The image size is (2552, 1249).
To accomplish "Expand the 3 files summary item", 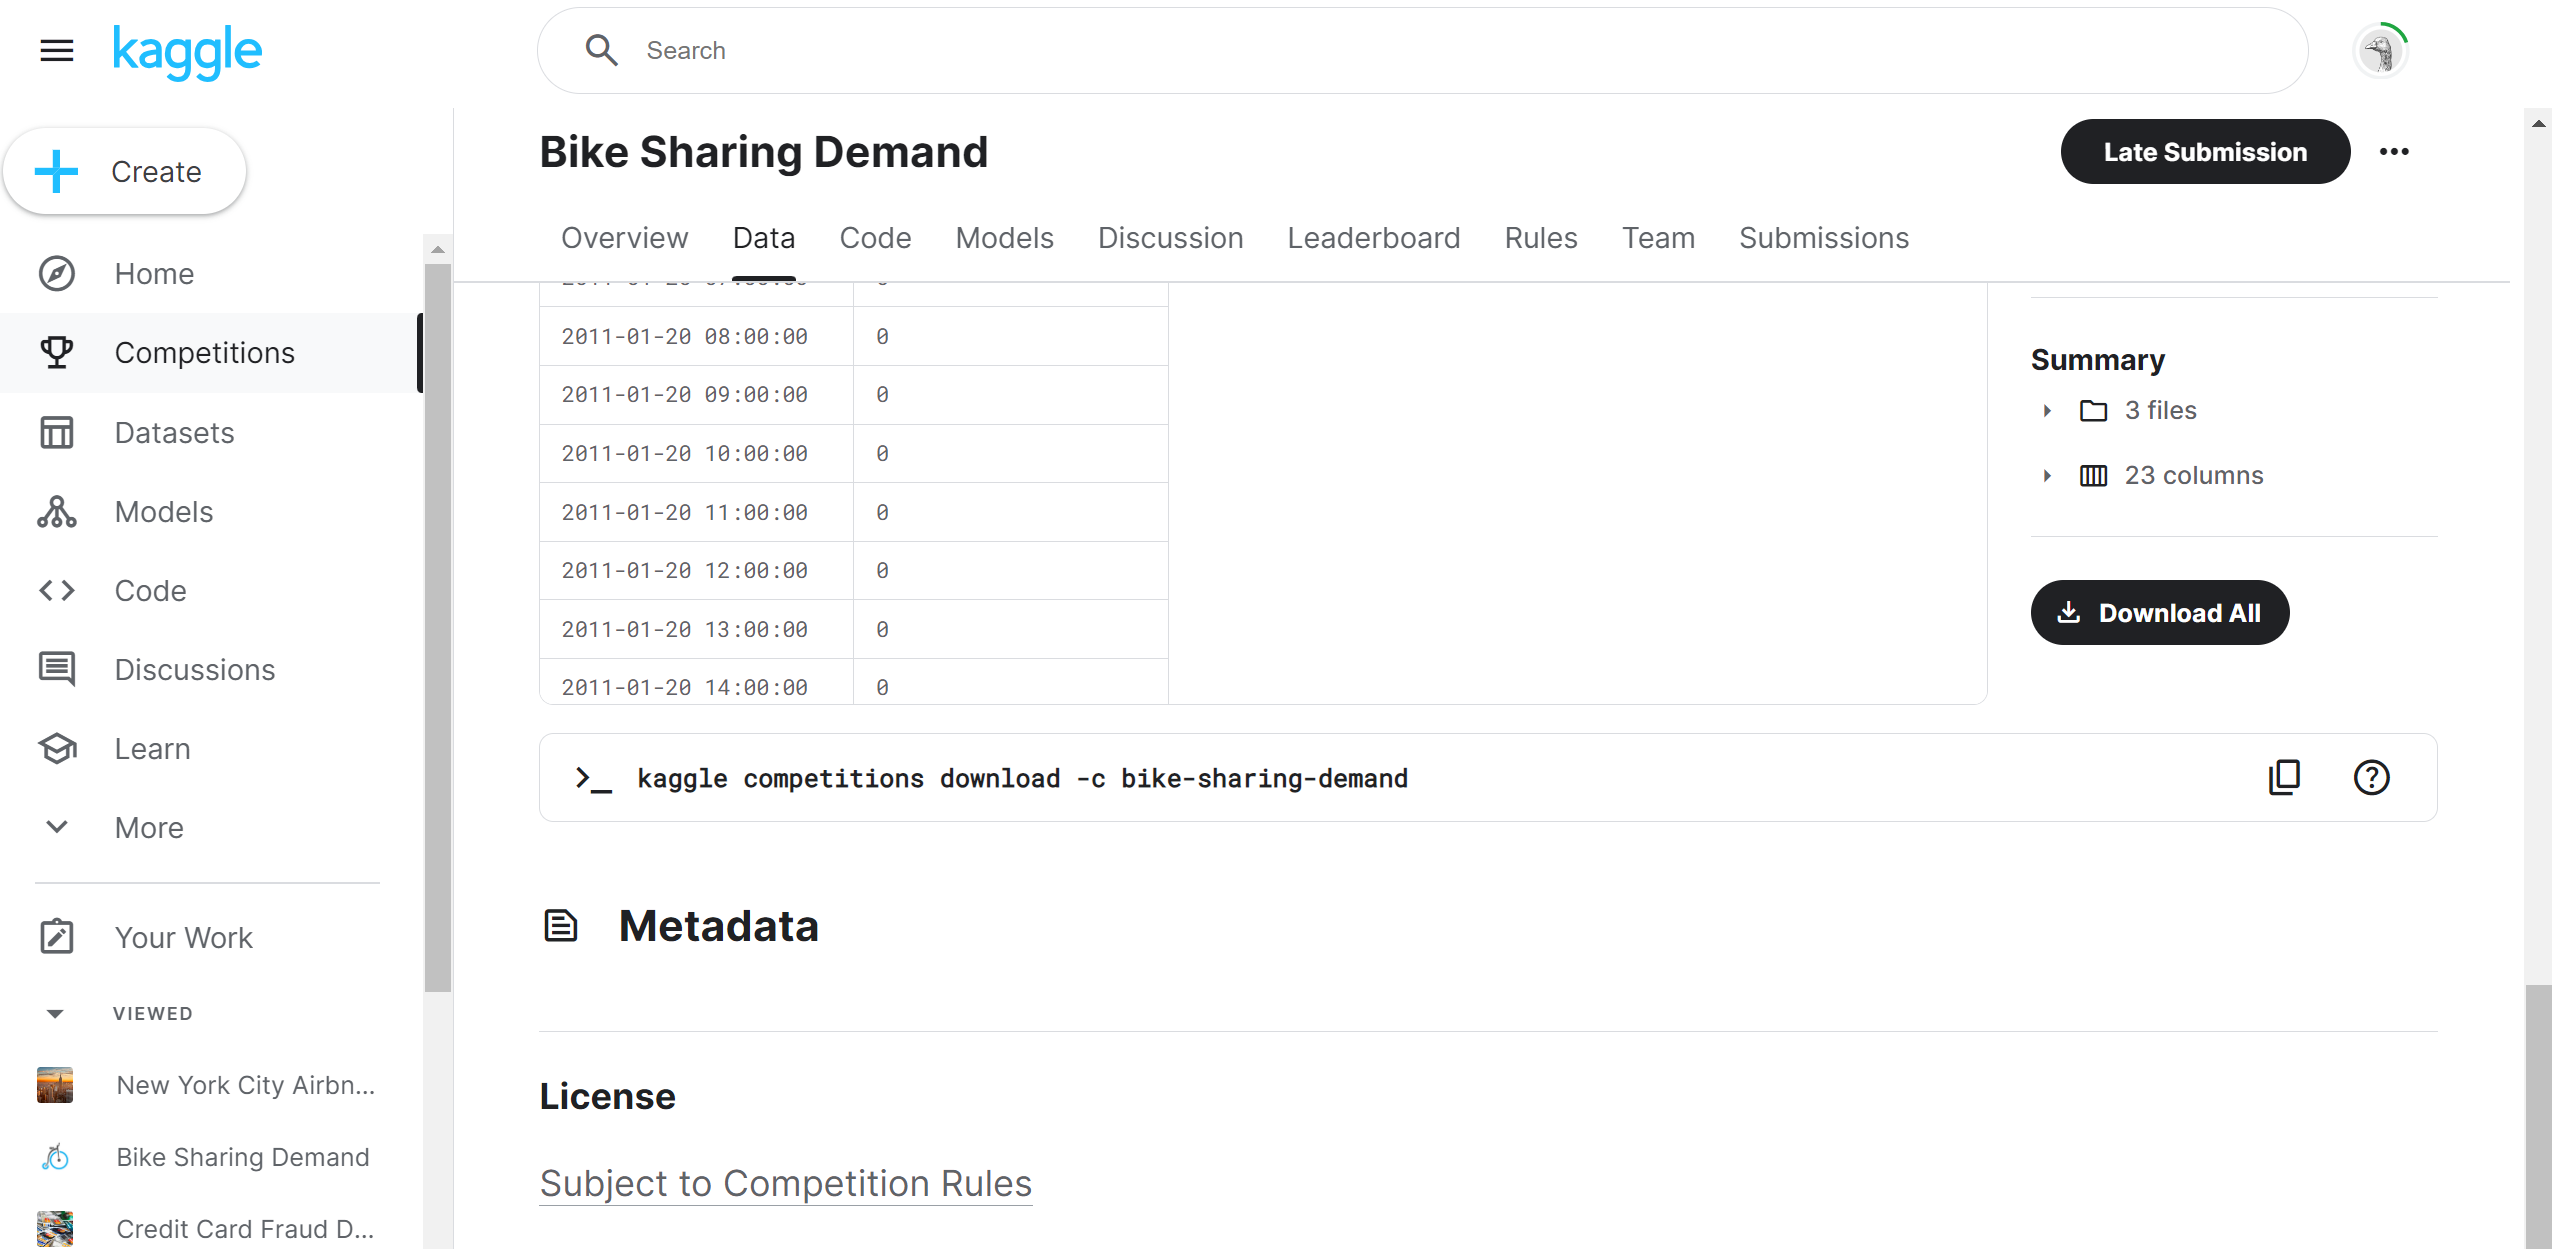I will click(2047, 411).
